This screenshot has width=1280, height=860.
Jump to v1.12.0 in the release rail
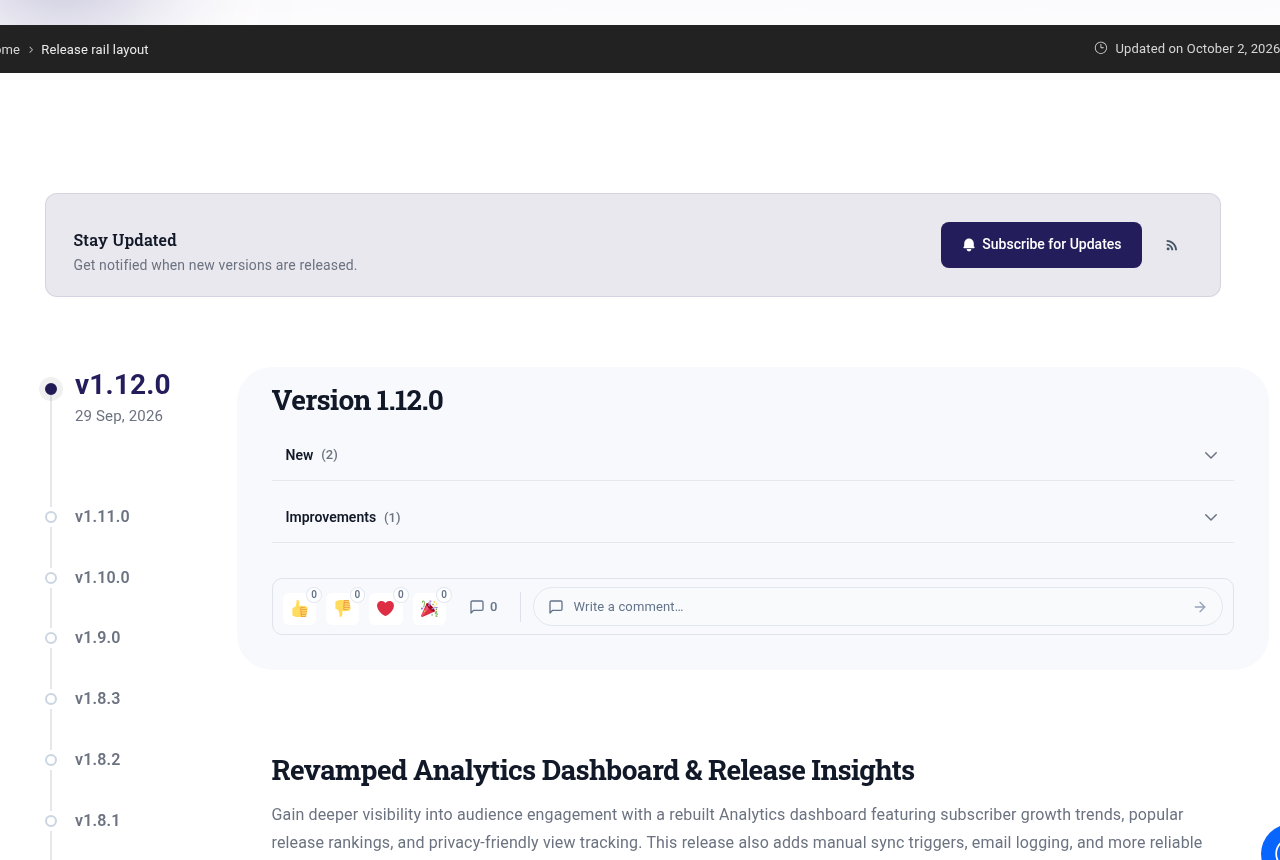pos(122,385)
